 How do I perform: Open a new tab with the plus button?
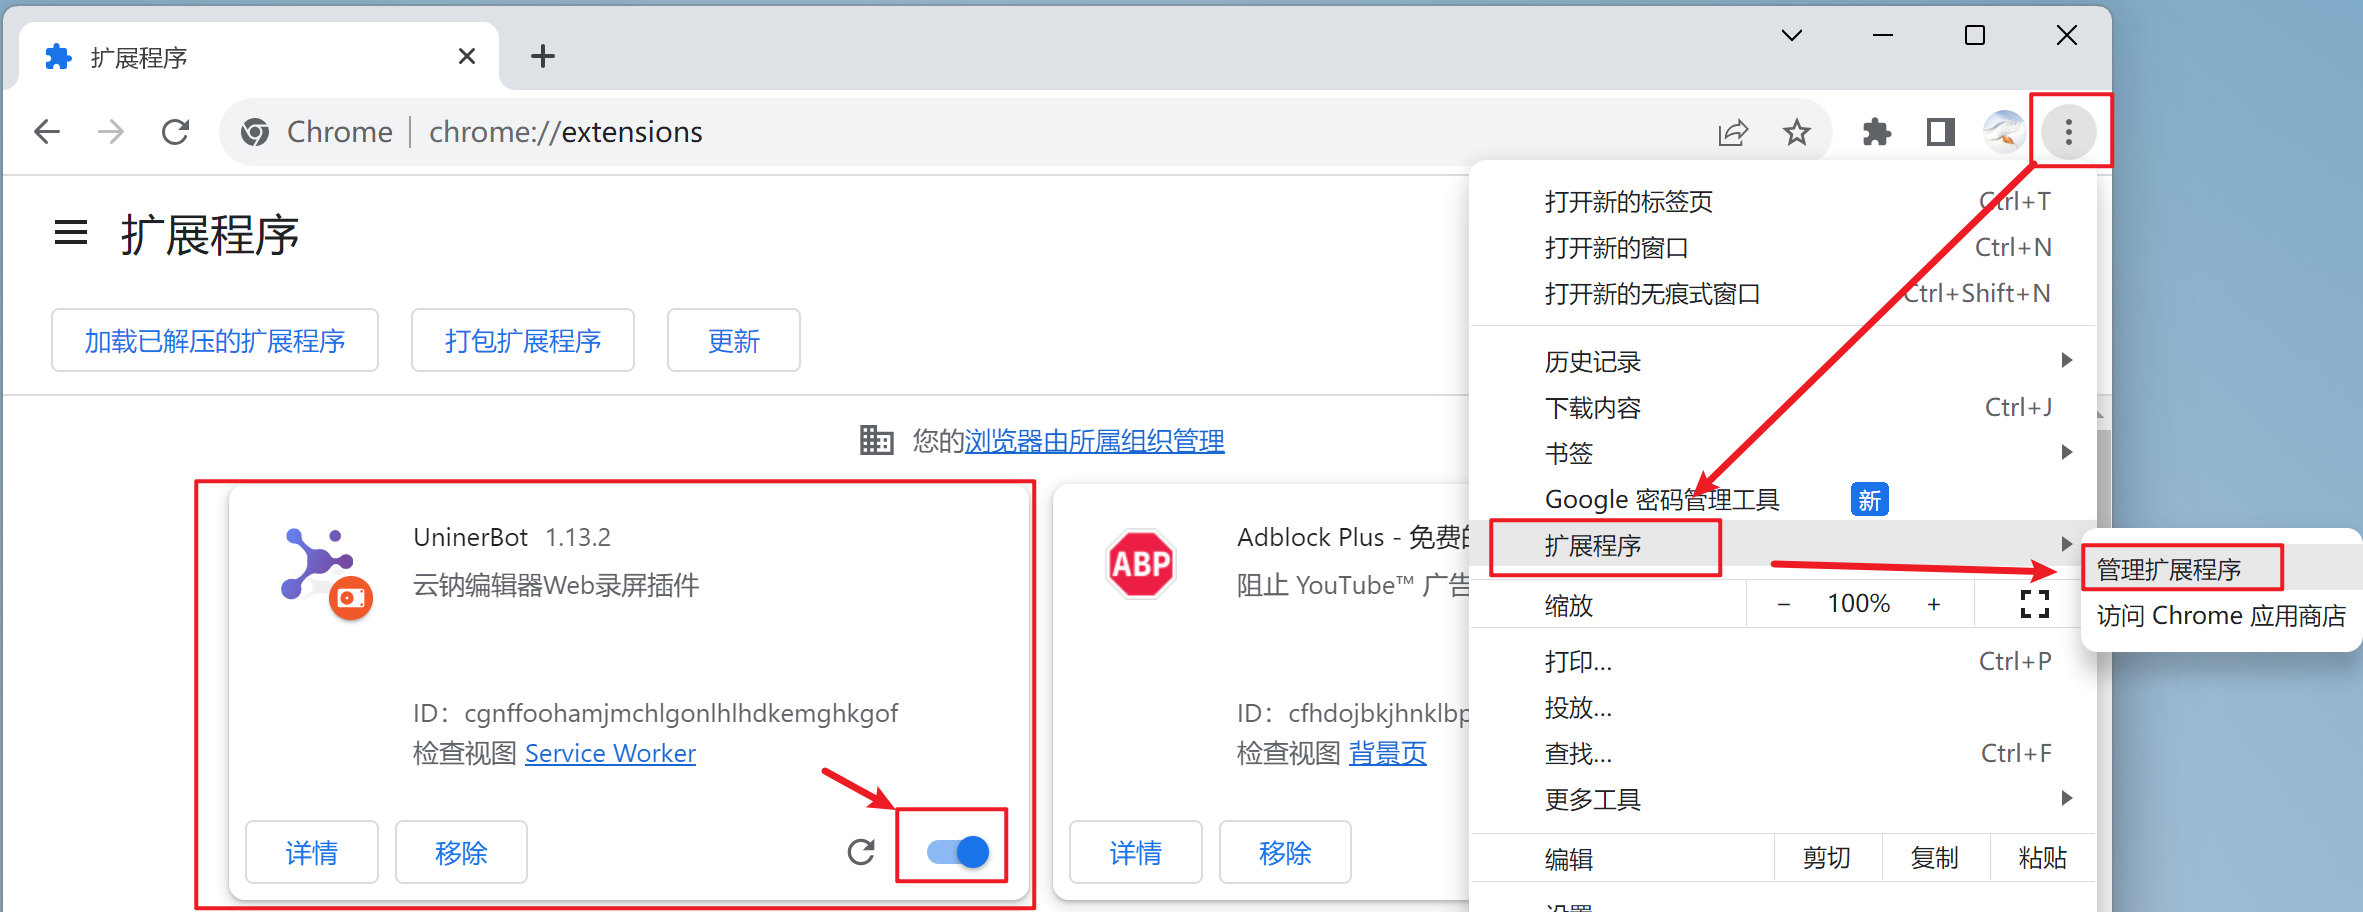pos(543,56)
